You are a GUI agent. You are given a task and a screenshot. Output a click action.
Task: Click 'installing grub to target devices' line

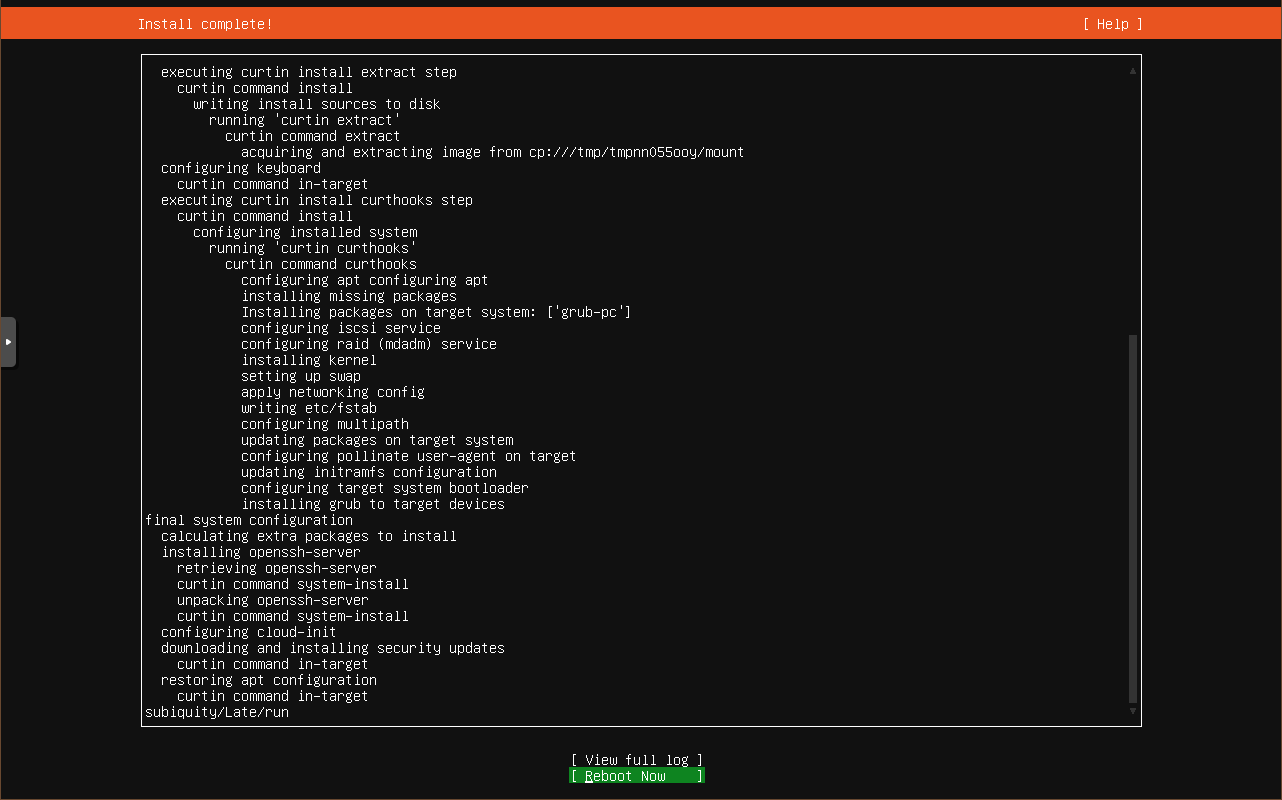(373, 504)
